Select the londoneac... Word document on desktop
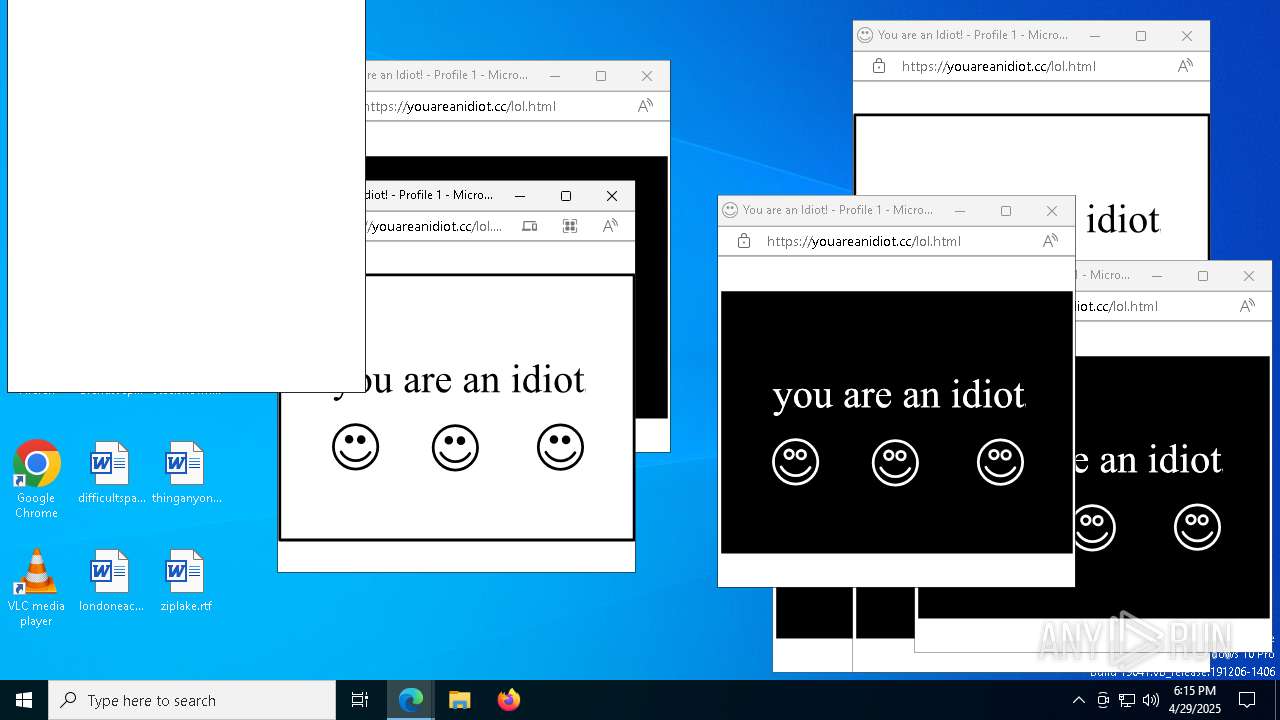The width and height of the screenshot is (1280, 720). [x=111, y=581]
